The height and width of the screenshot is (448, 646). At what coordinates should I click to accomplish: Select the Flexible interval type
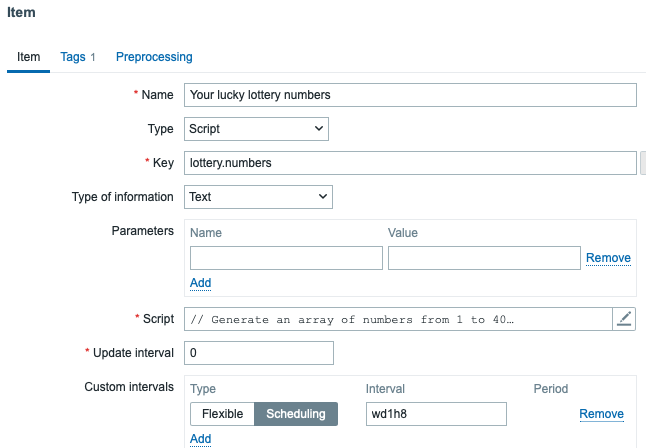(x=222, y=414)
